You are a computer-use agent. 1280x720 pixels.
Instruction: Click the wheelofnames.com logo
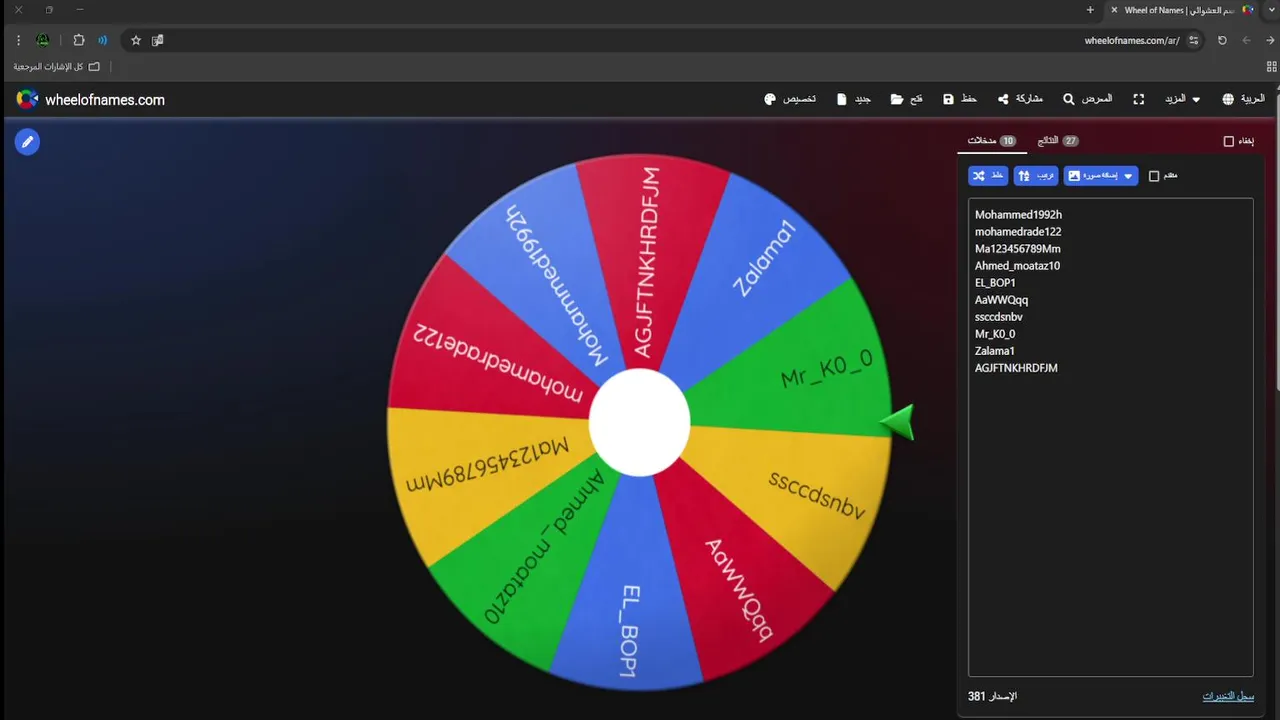(x=91, y=100)
